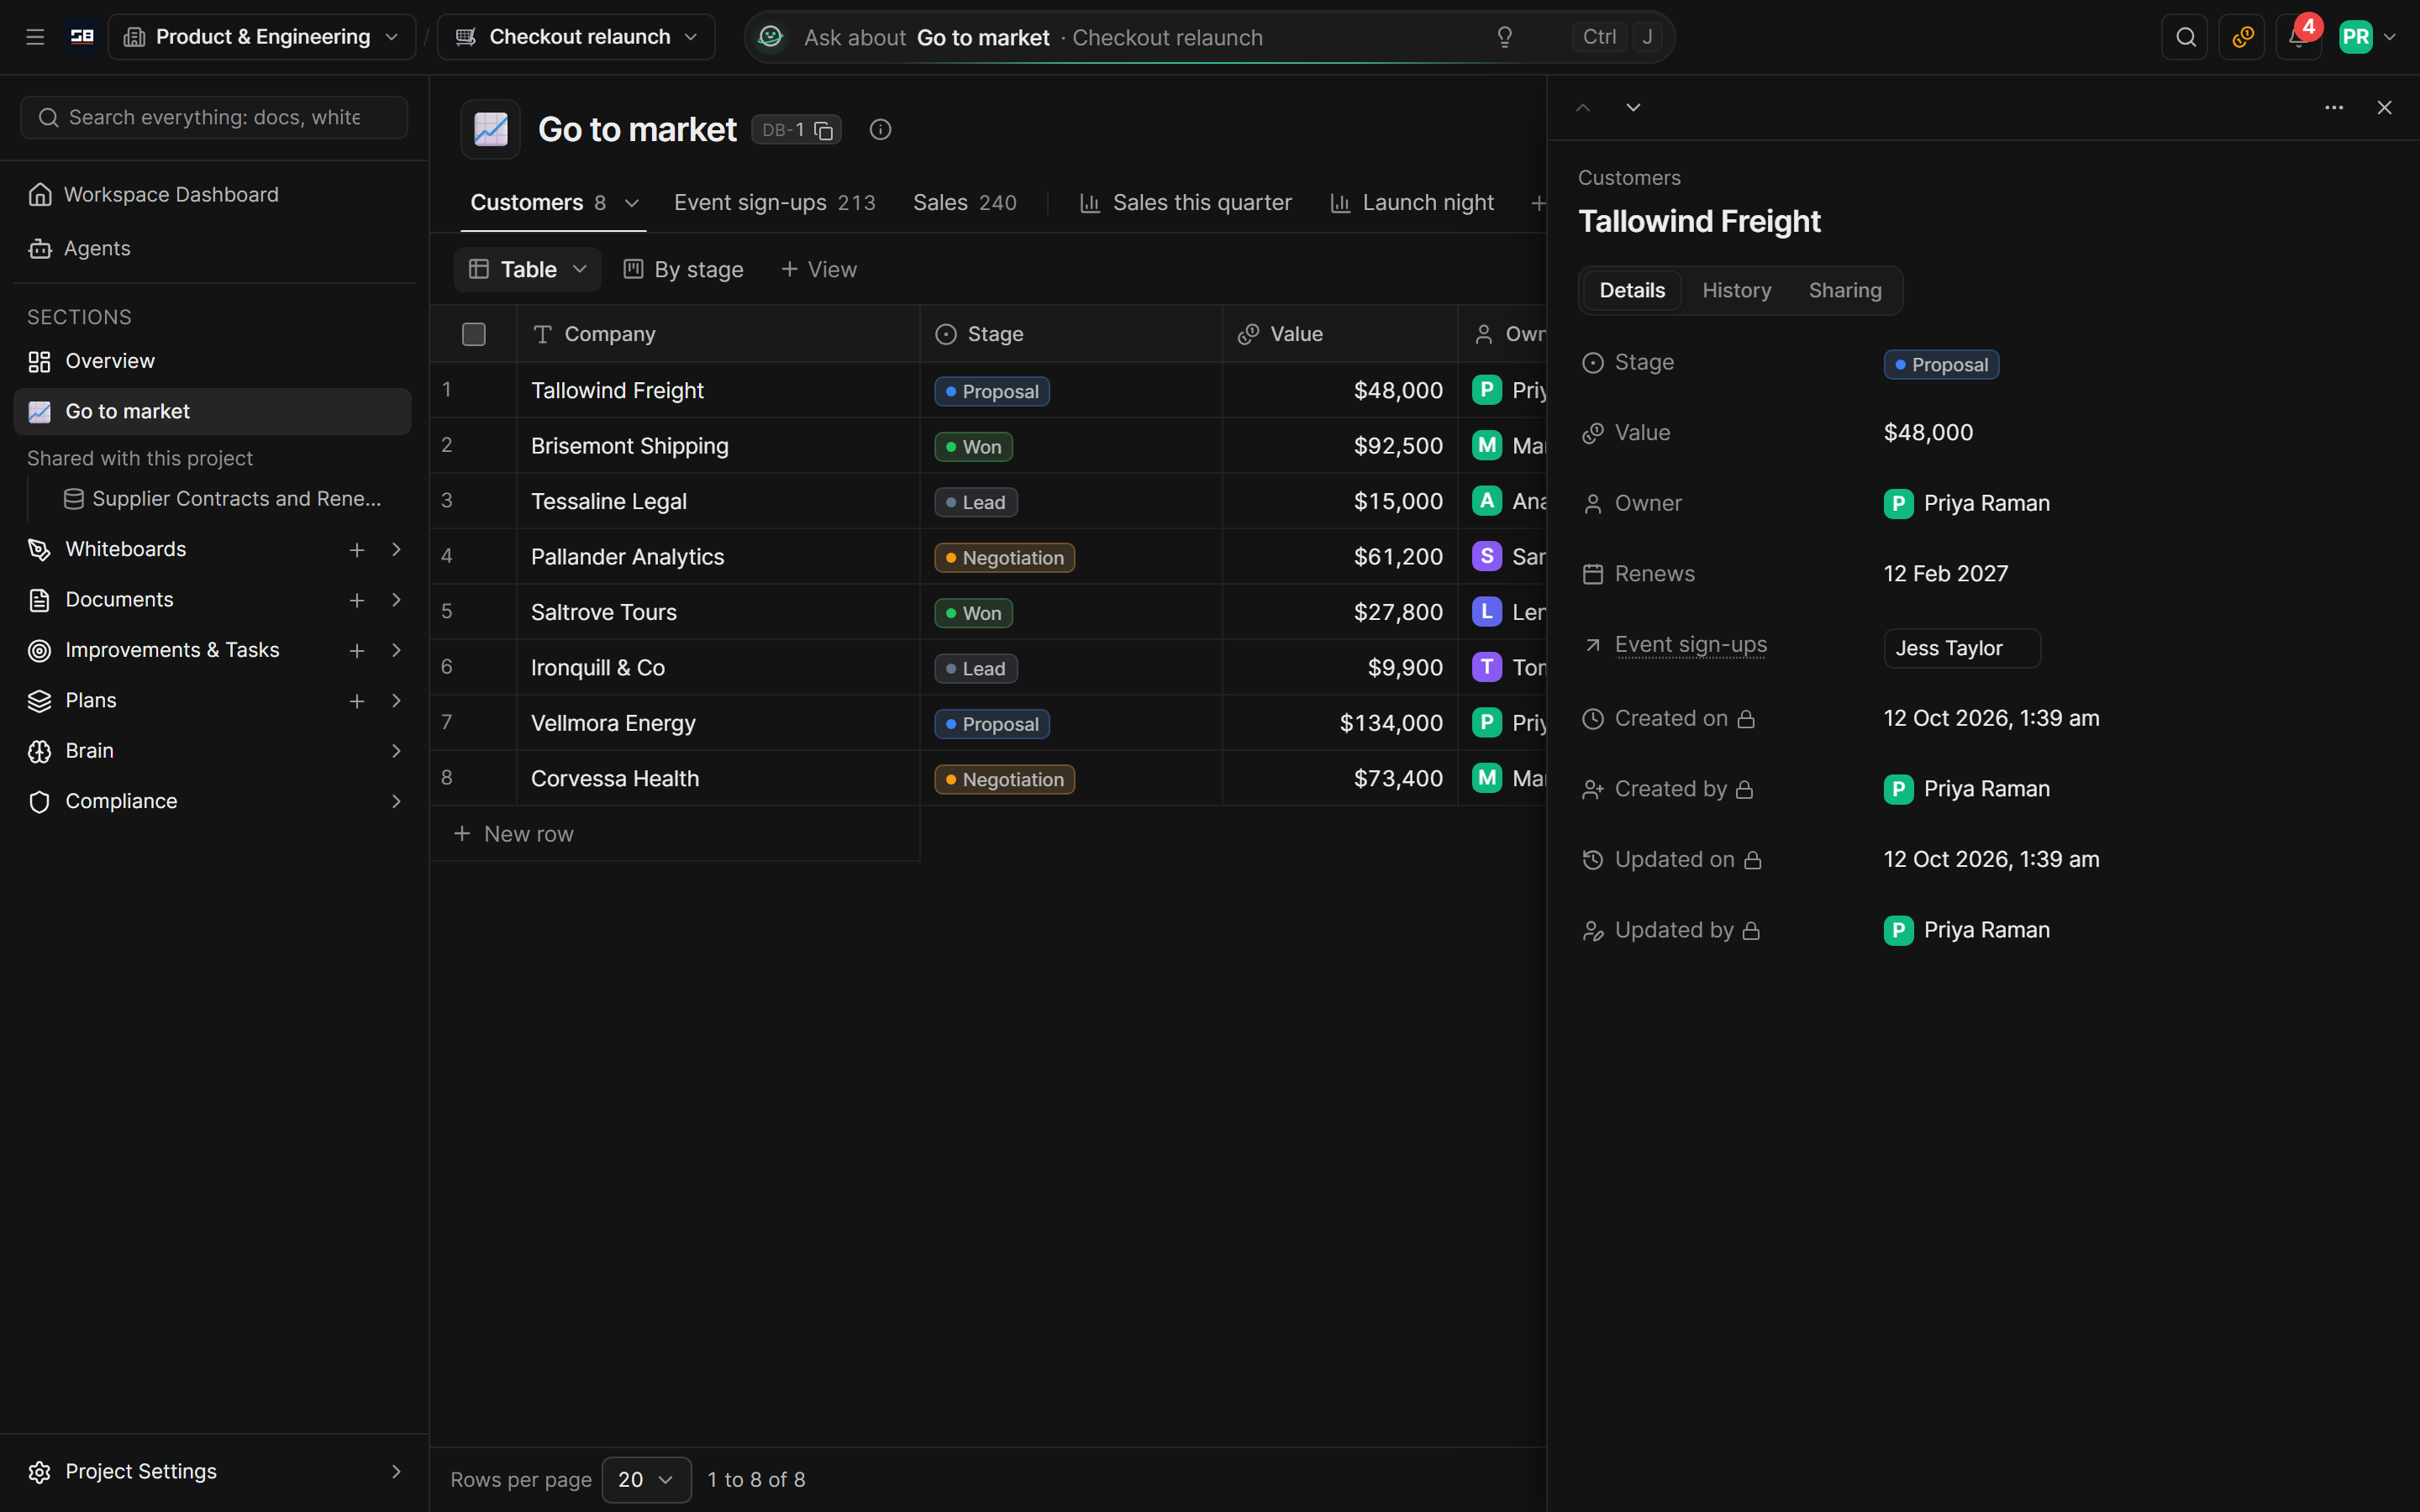Expand Project Settings
Image resolution: width=2420 pixels, height=1512 pixels.
(396, 1471)
